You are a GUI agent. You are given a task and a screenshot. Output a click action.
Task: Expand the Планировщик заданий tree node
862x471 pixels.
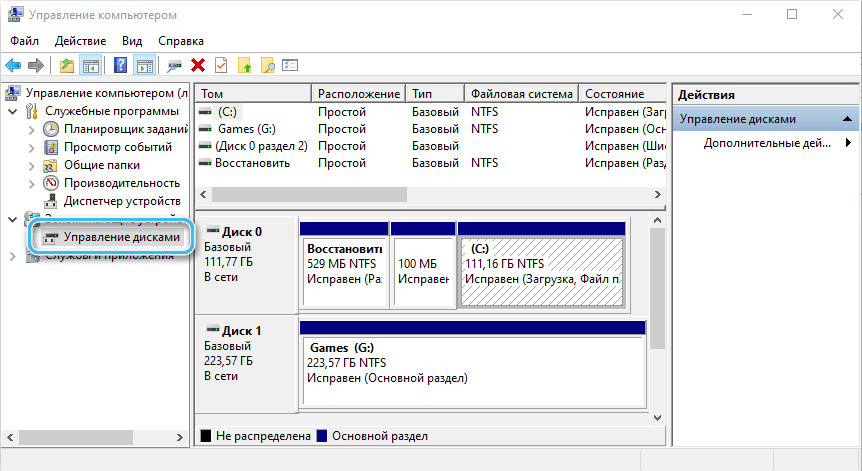pos(30,129)
